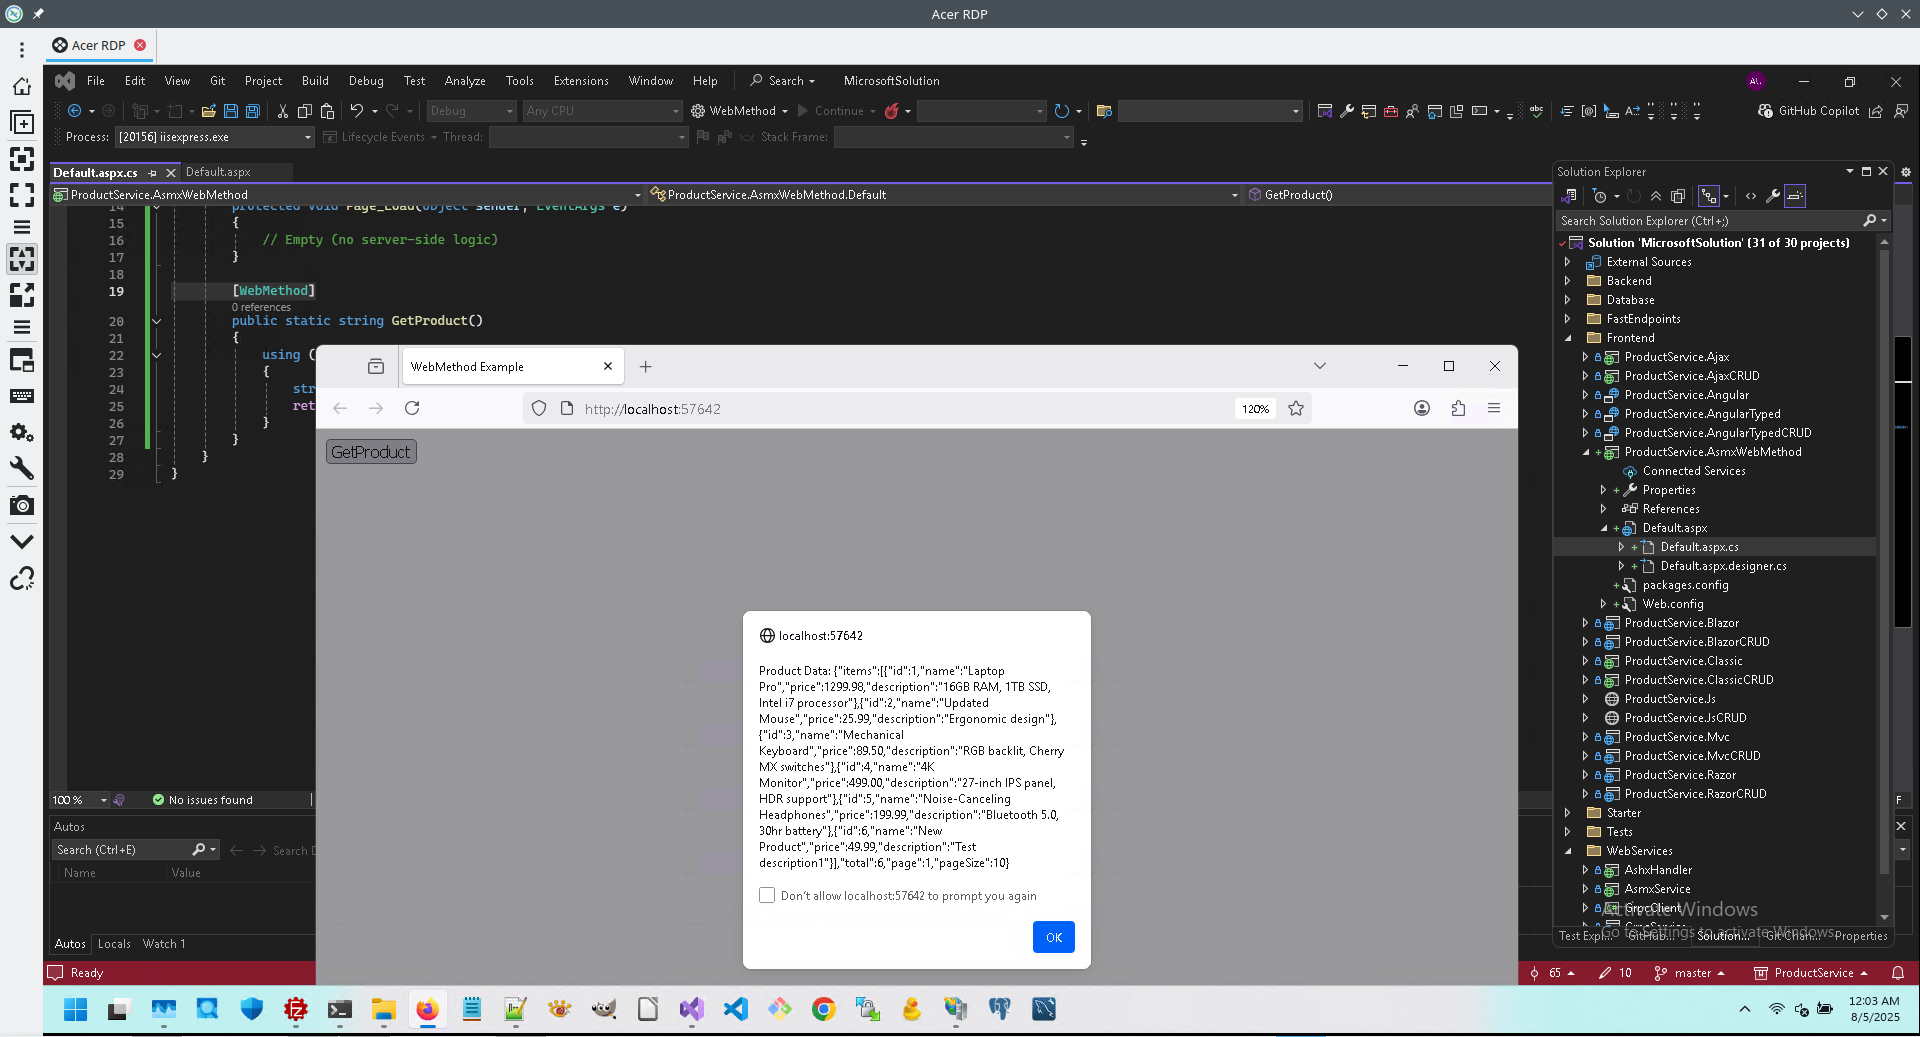Open the Build menu
The width and height of the screenshot is (1920, 1037).
click(x=315, y=81)
